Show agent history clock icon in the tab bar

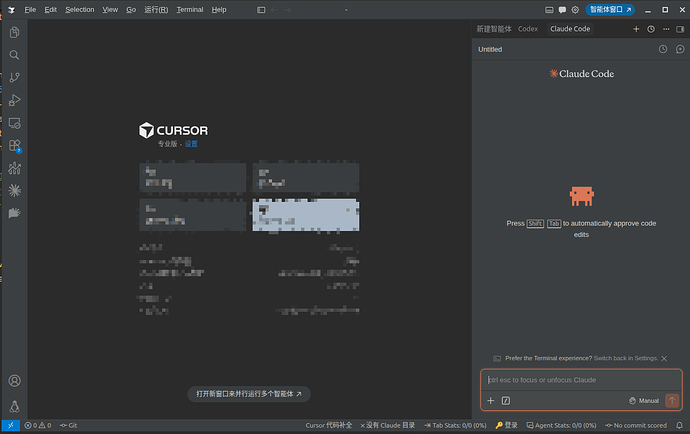click(x=651, y=29)
